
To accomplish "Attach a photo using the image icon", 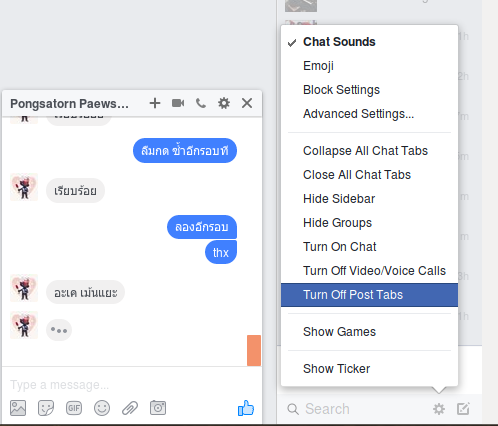I will click(x=18, y=408).
